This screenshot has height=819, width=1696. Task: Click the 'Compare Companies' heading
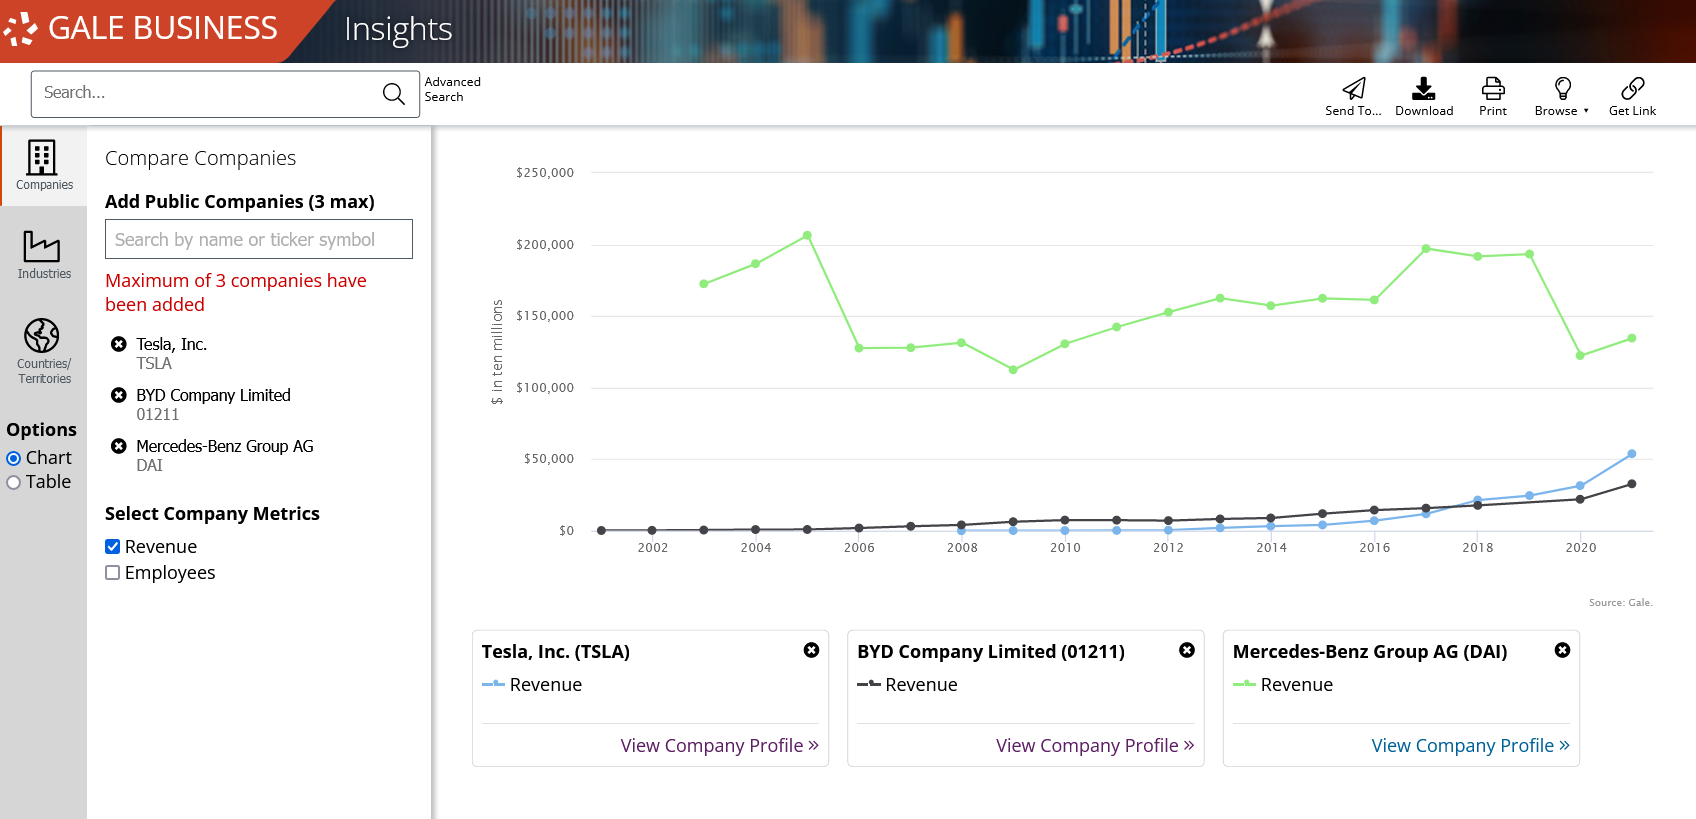tap(200, 158)
